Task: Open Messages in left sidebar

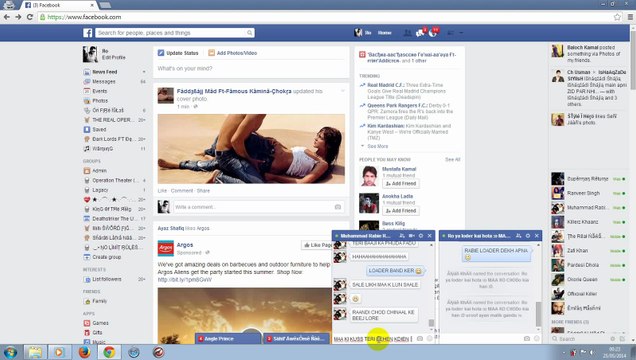Action: pyautogui.click(x=103, y=82)
